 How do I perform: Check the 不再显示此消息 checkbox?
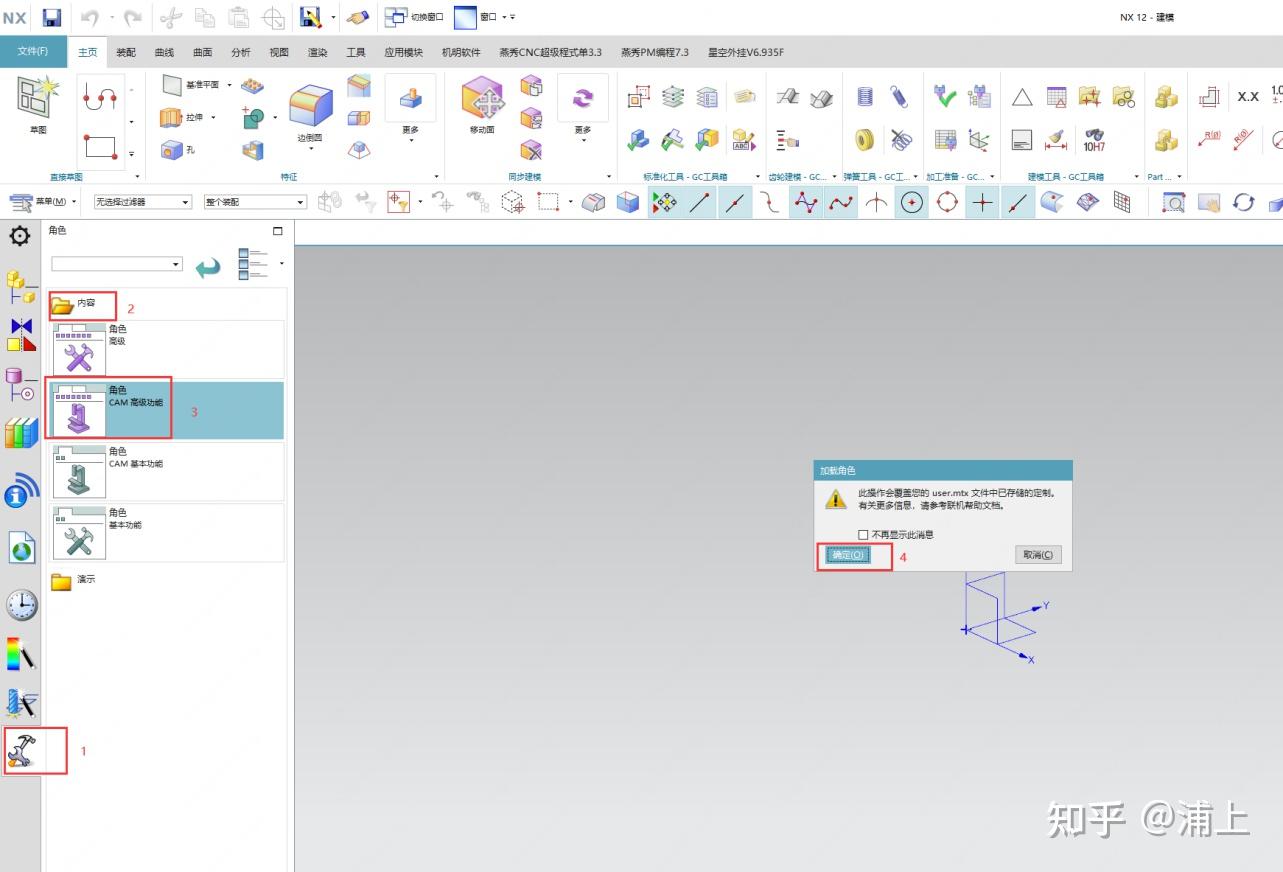tap(863, 535)
